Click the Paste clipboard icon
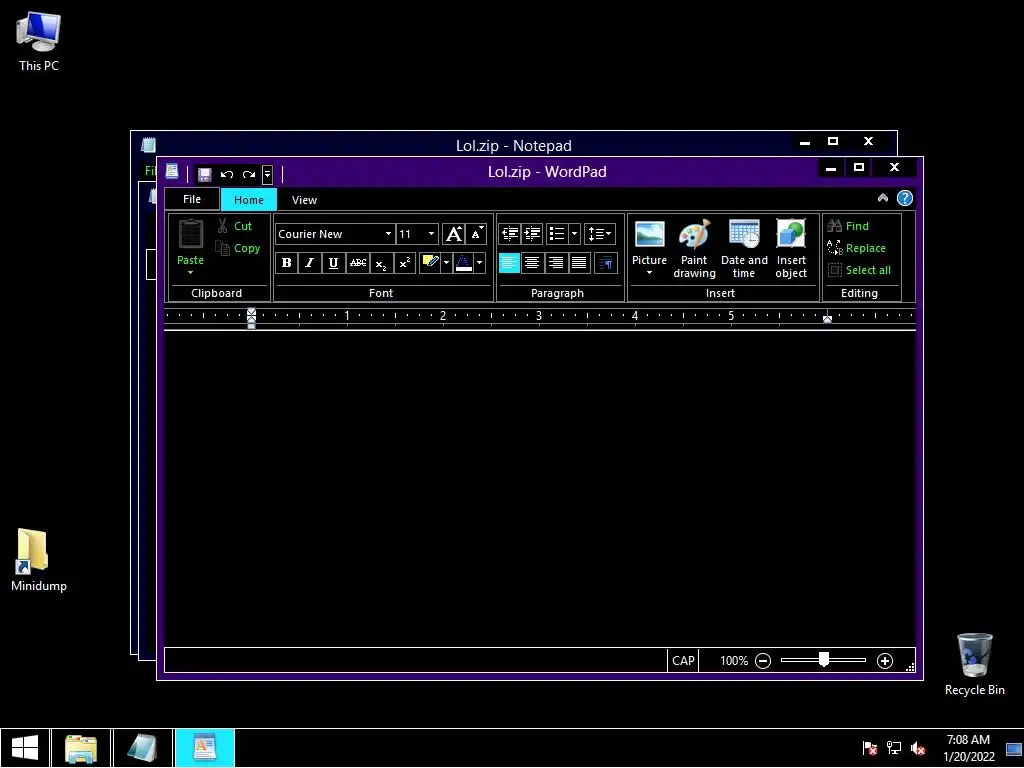The image size is (1024, 768). click(x=191, y=234)
